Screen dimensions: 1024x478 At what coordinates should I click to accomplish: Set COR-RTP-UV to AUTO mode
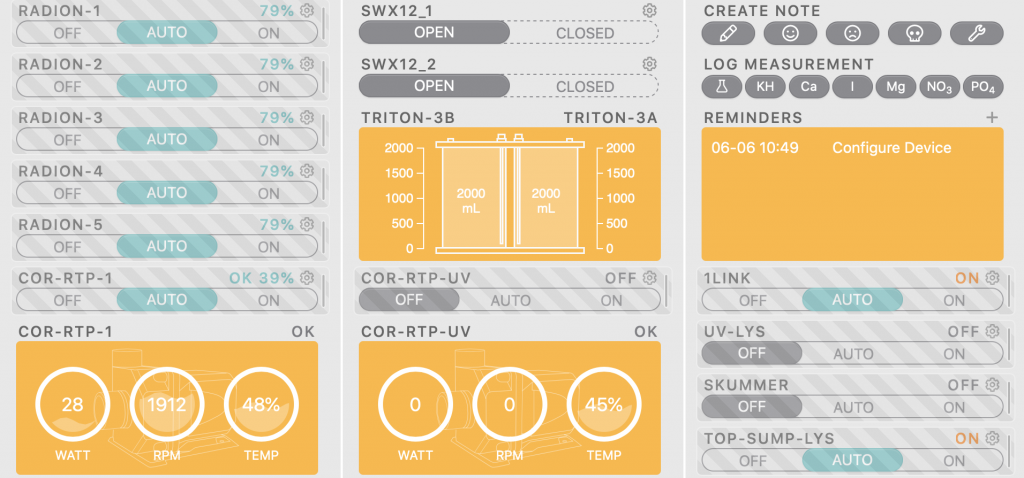pyautogui.click(x=510, y=299)
